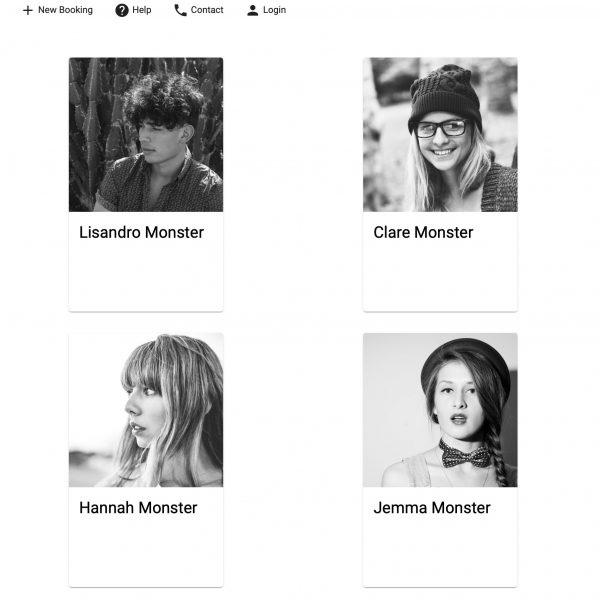Open the Help menu item
The height and width of the screenshot is (600, 600).
[133, 10]
